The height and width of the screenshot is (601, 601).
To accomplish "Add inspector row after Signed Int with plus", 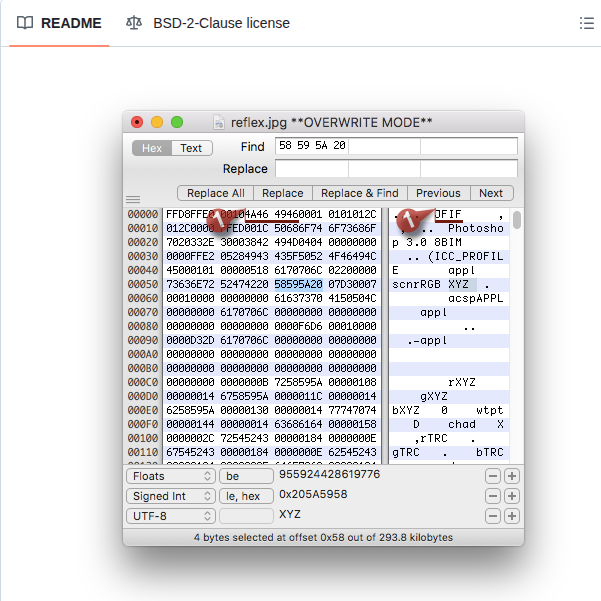I will coord(511,496).
